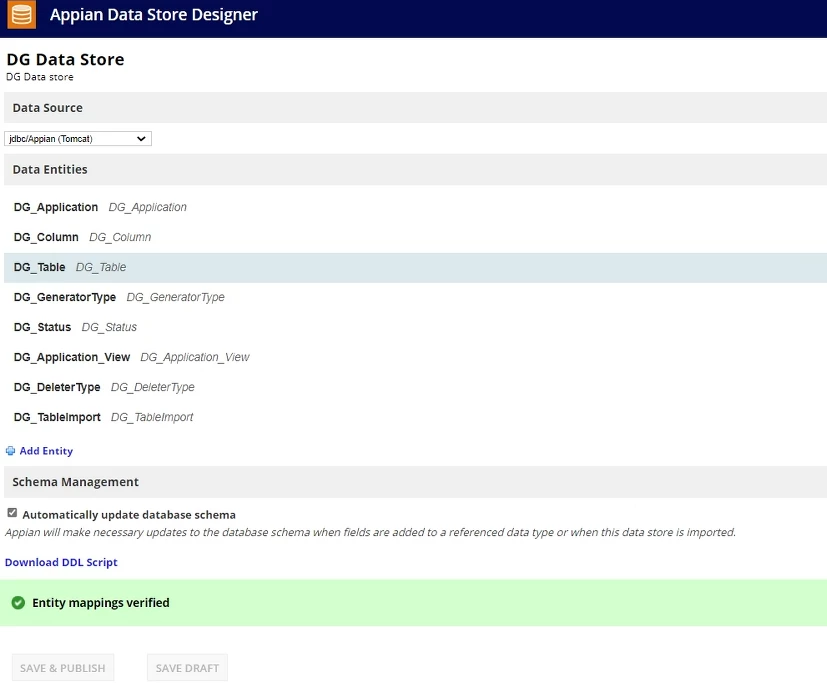Click the SAVE DRAFT button
Image resolution: width=827 pixels, height=683 pixels.
click(187, 668)
